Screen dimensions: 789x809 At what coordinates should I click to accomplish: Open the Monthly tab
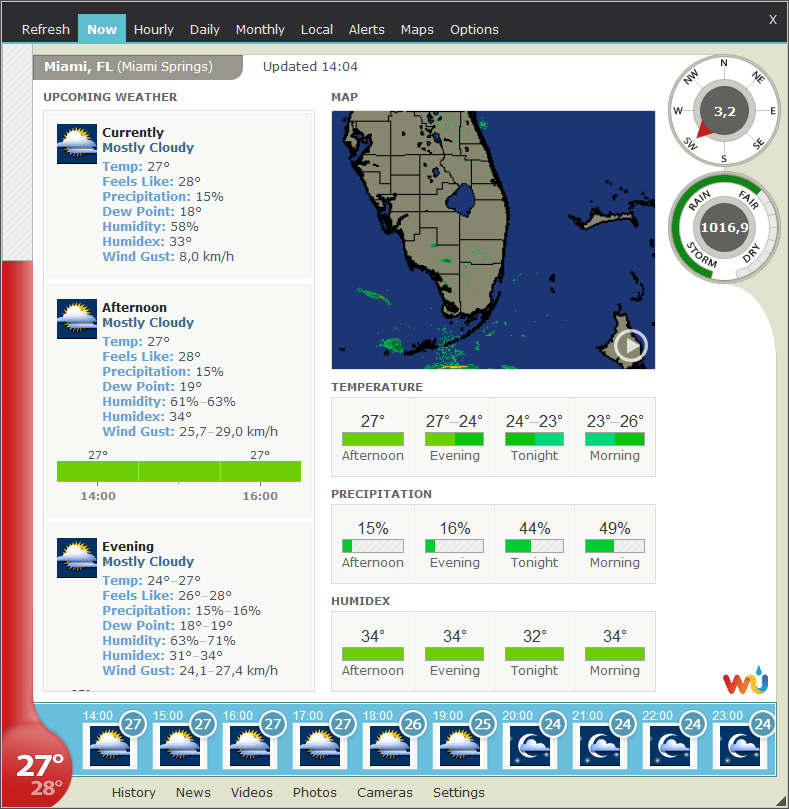point(260,29)
